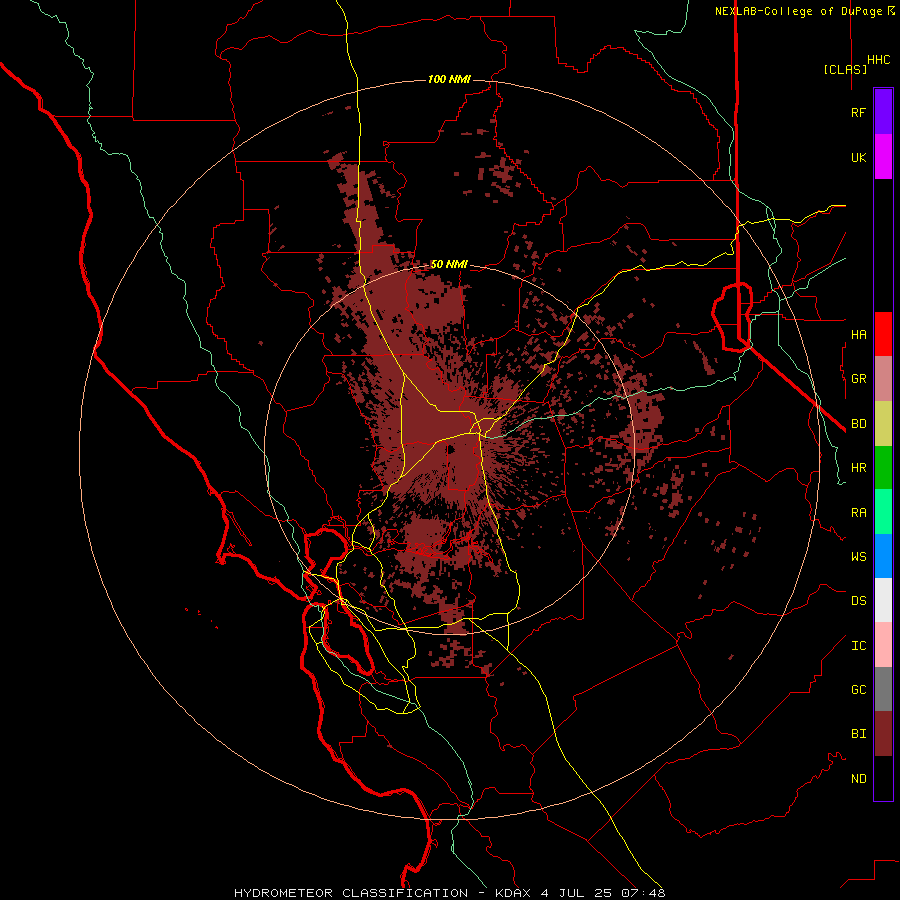Screen dimensions: 900x900
Task: Click the BD legend label
Action: (x=858, y=424)
